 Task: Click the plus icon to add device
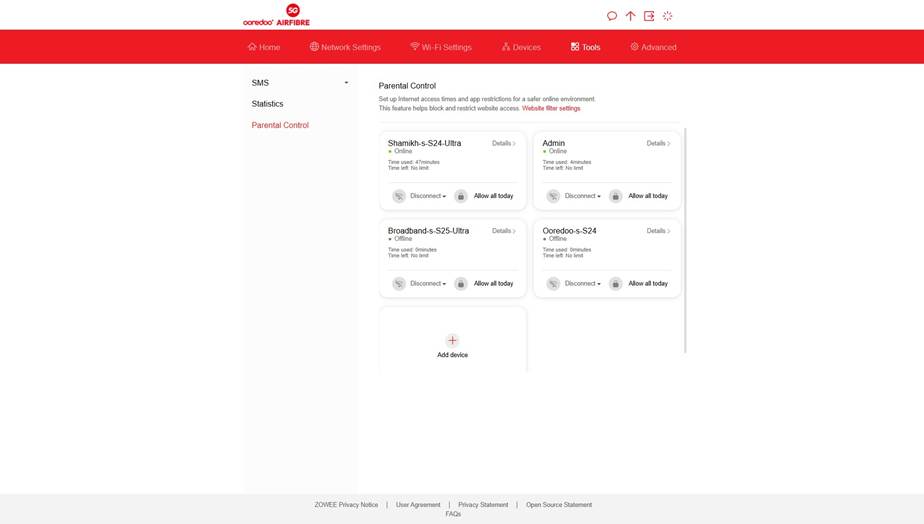[x=452, y=340]
